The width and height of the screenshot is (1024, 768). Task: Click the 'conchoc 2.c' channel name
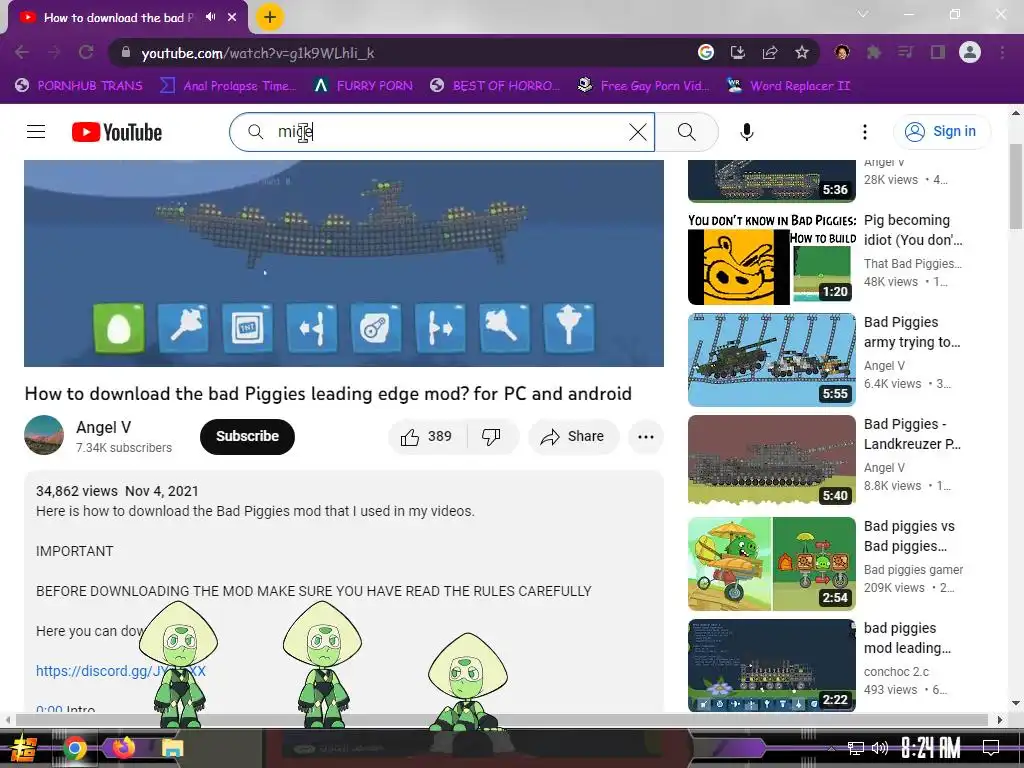click(896, 671)
